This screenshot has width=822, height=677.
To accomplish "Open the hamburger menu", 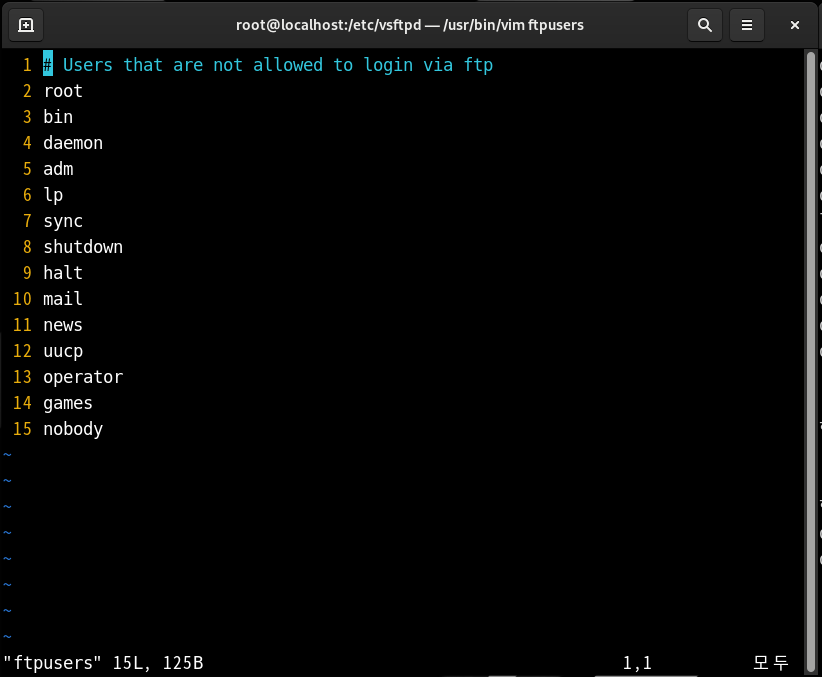I will [747, 25].
